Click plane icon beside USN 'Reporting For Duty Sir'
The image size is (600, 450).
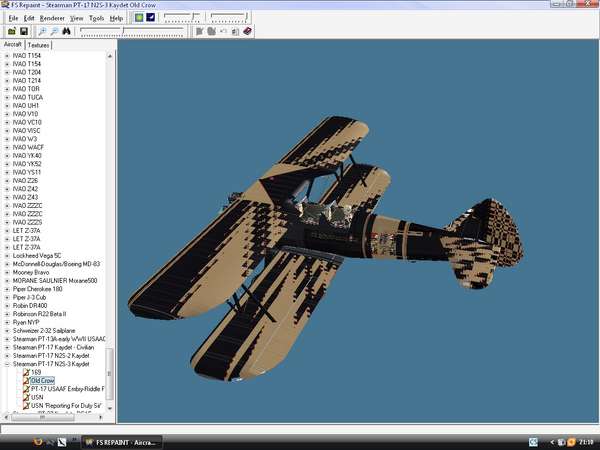click(x=26, y=405)
